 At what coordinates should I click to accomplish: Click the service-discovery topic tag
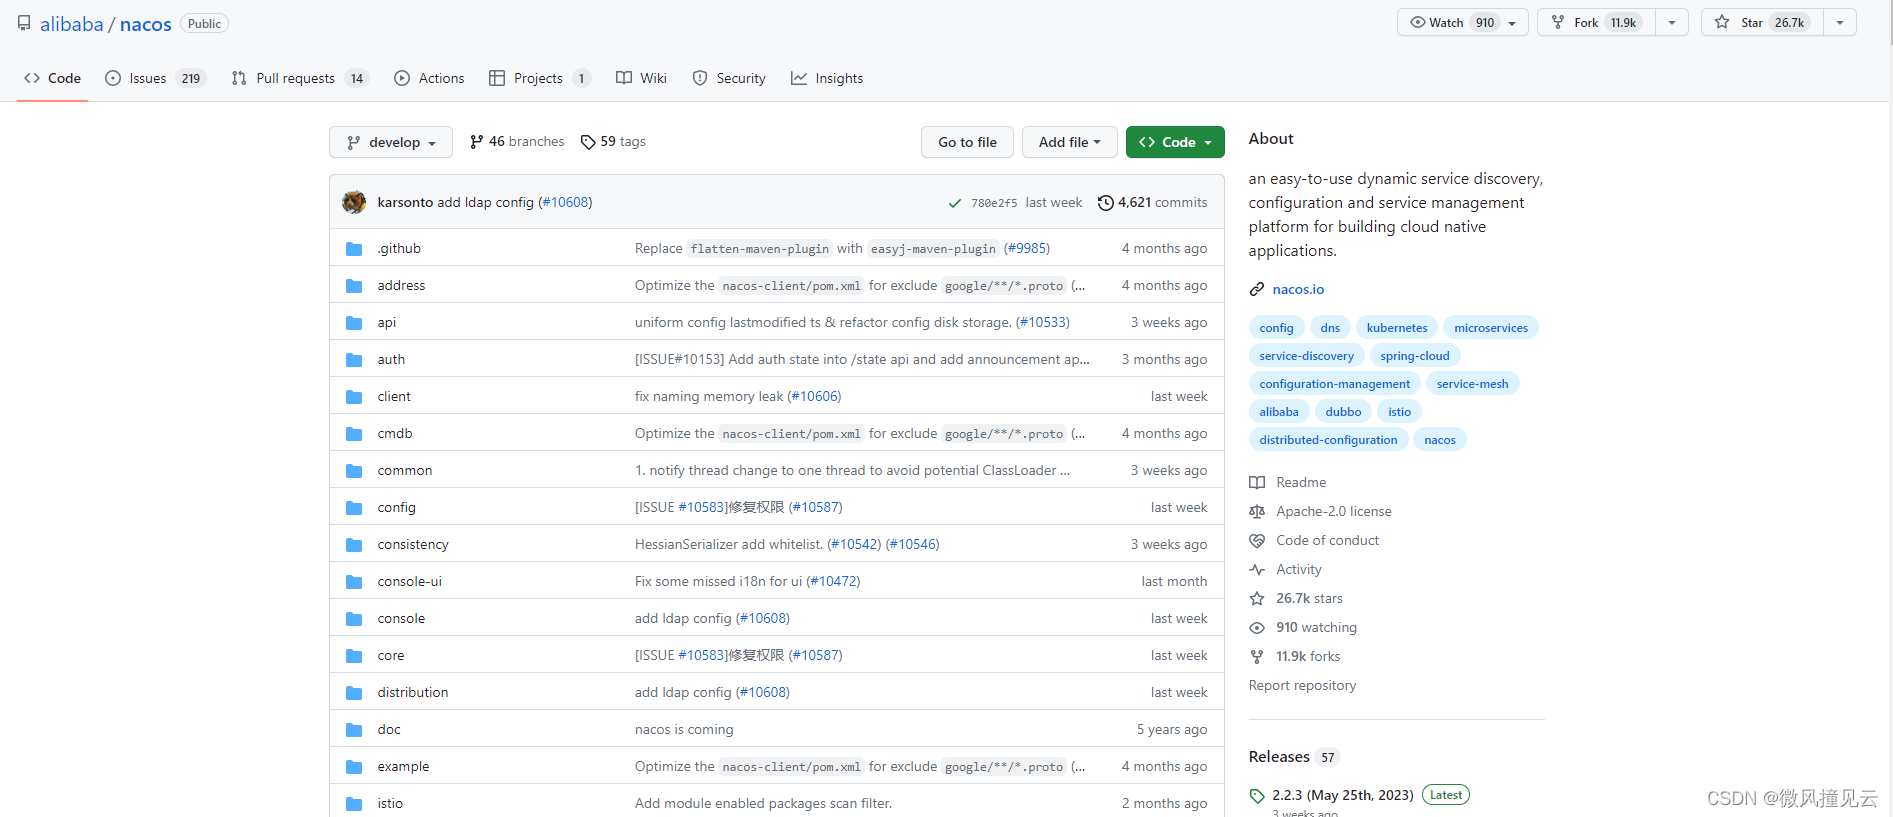click(1306, 356)
